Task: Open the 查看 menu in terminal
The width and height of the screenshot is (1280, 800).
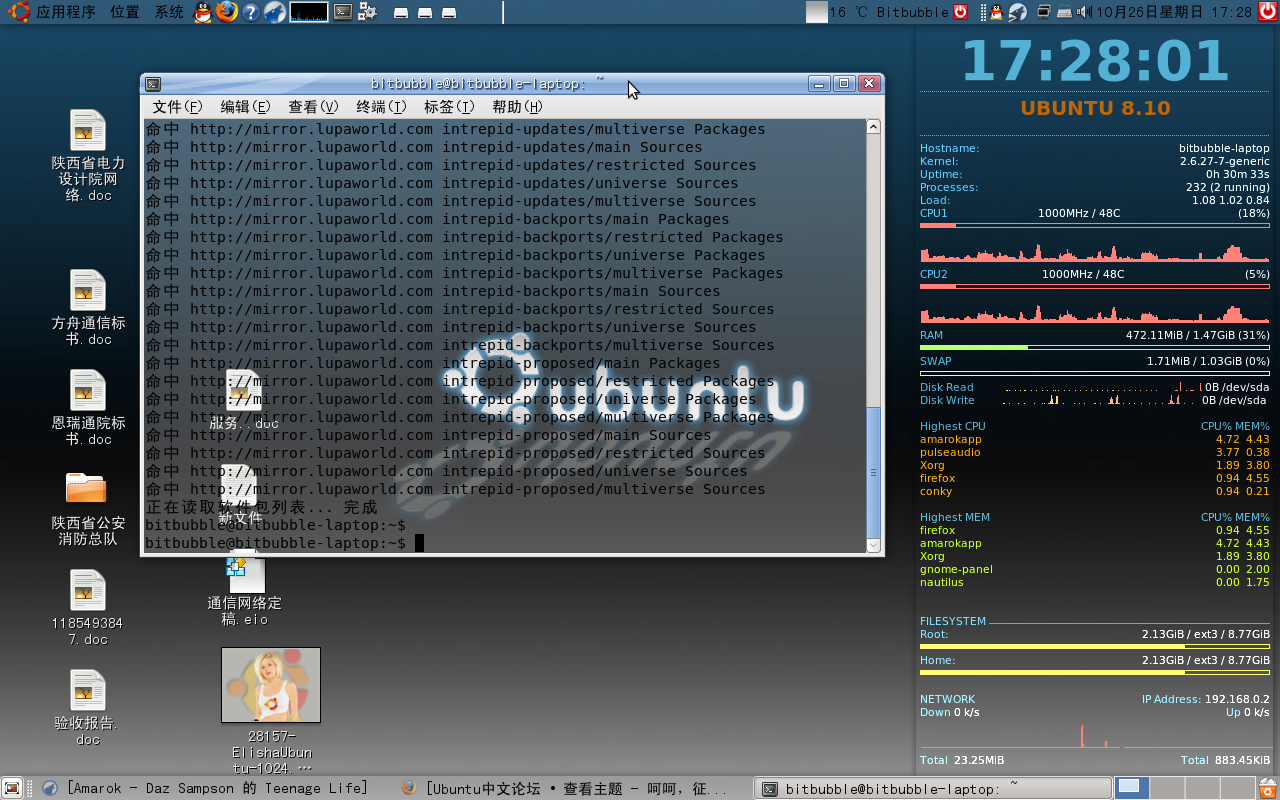Action: click(x=313, y=107)
